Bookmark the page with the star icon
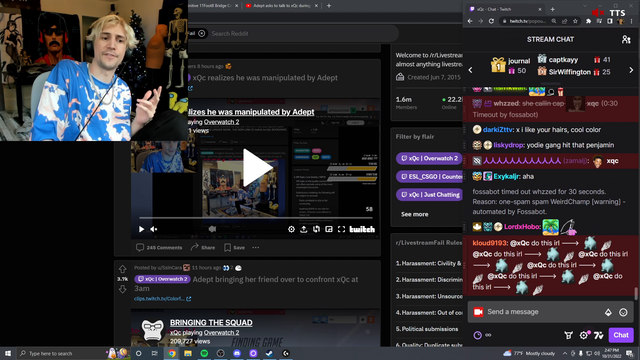Screen dimensions: 640x360 575,21
